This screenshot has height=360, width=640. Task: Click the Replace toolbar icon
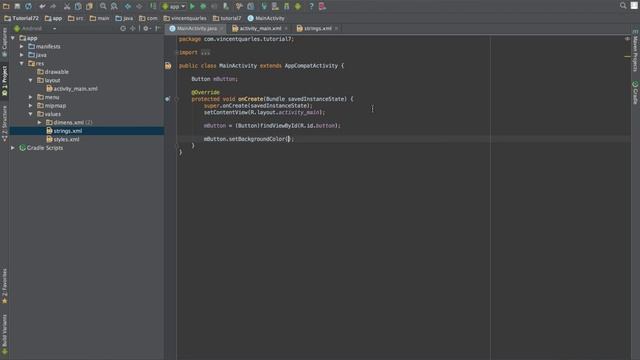tap(114, 6)
